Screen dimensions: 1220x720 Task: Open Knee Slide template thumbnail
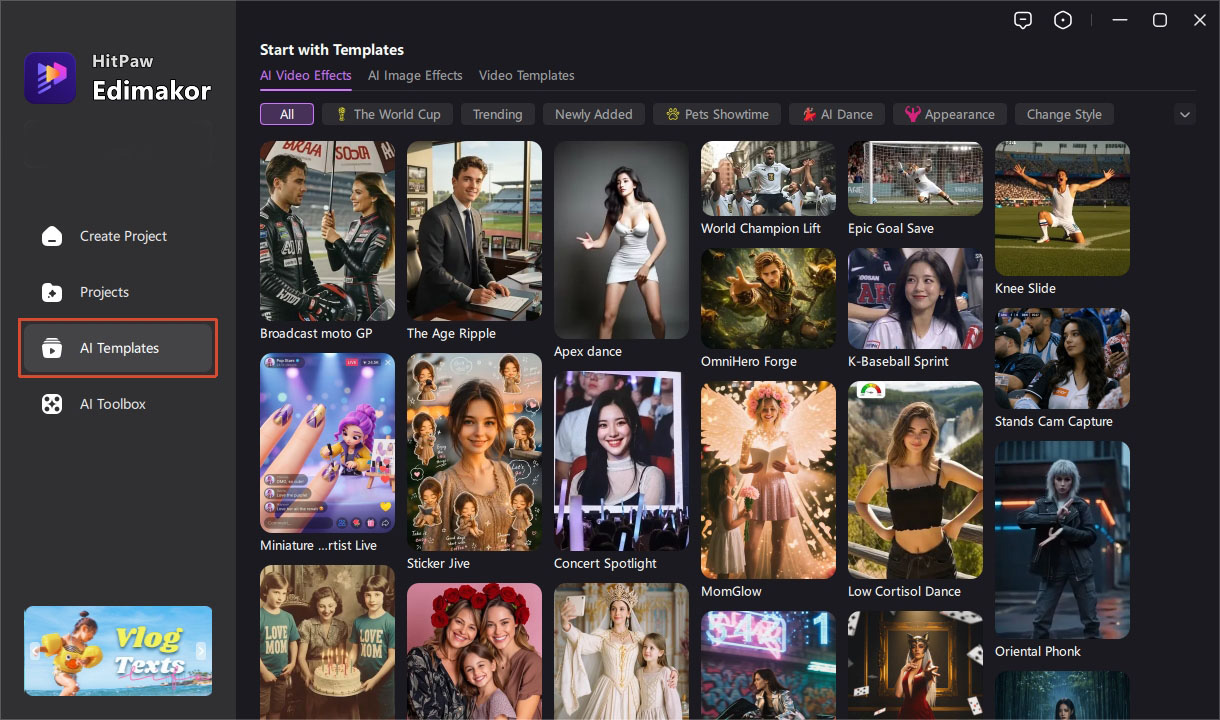[1062, 208]
